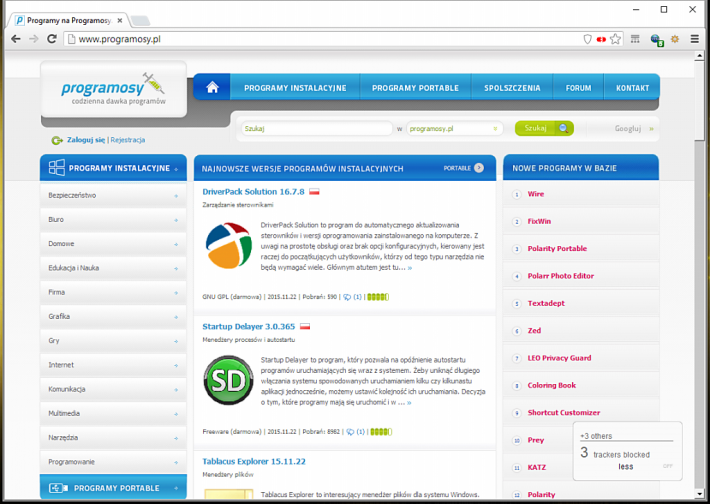The width and height of the screenshot is (710, 504).
Task: Open the shield extension icon in address bar
Action: coord(587,39)
